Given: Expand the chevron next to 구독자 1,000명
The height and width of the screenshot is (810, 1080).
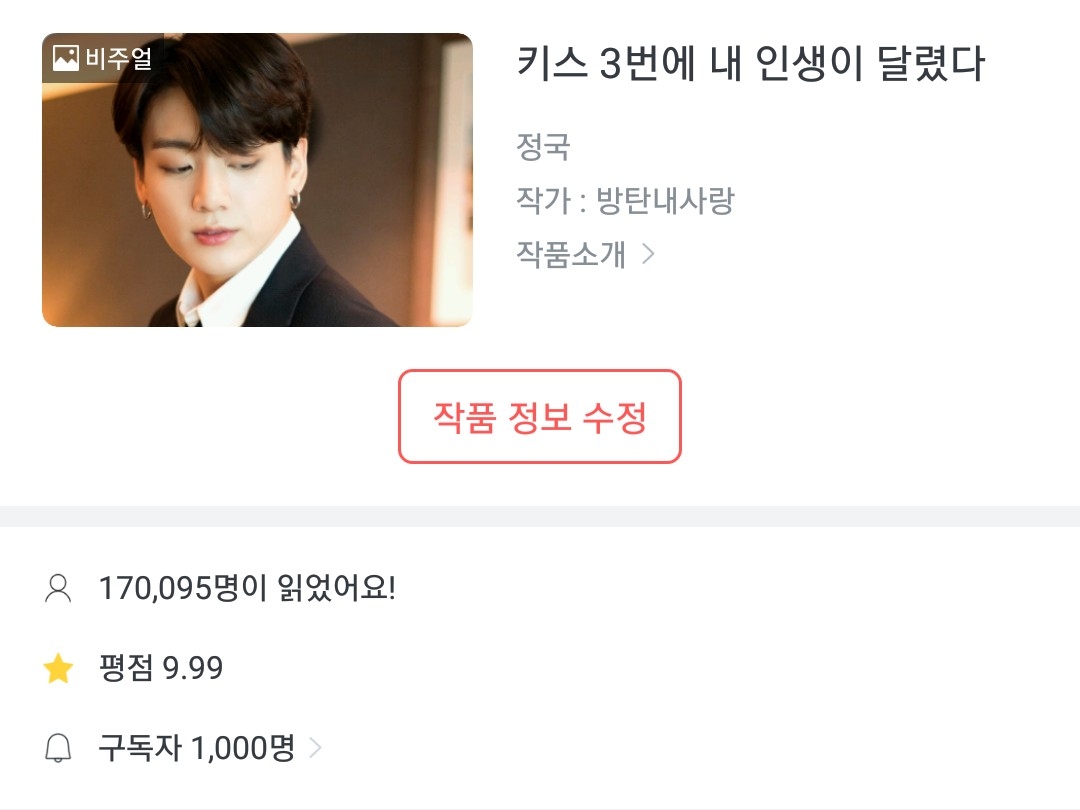Looking at the screenshot, I should [x=316, y=749].
